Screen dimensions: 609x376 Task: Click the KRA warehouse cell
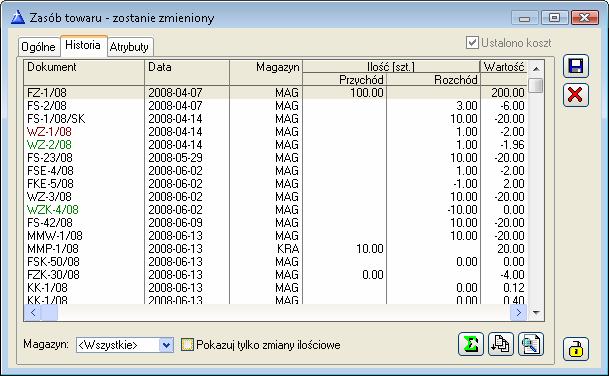[288, 249]
